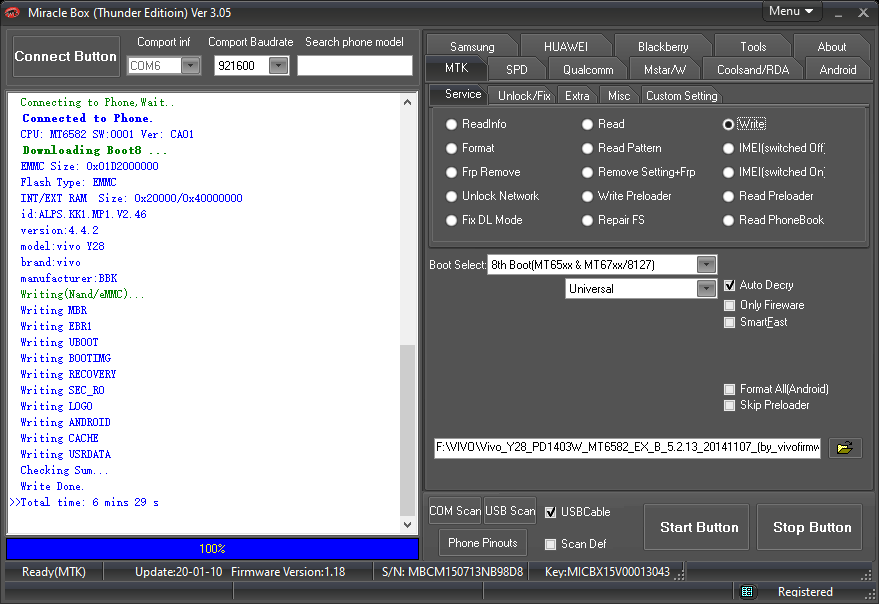Viewport: 879px width, 604px height.
Task: Minimize the Miracle Box window
Action: (838, 13)
